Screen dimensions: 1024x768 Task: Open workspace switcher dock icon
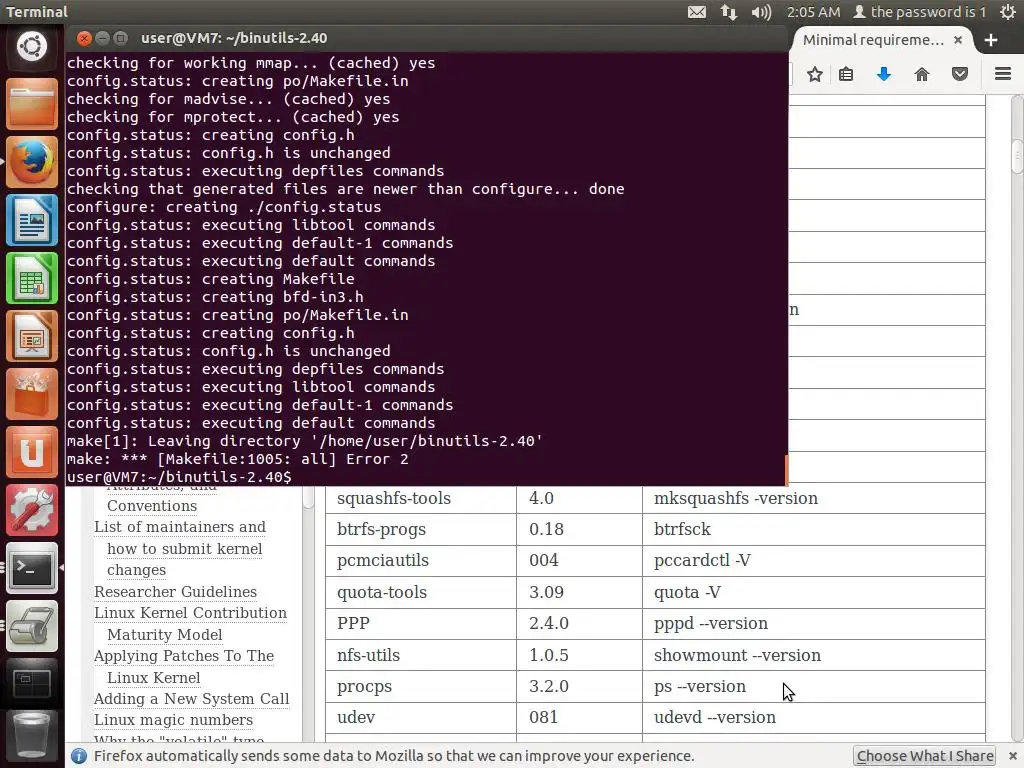tap(31, 684)
